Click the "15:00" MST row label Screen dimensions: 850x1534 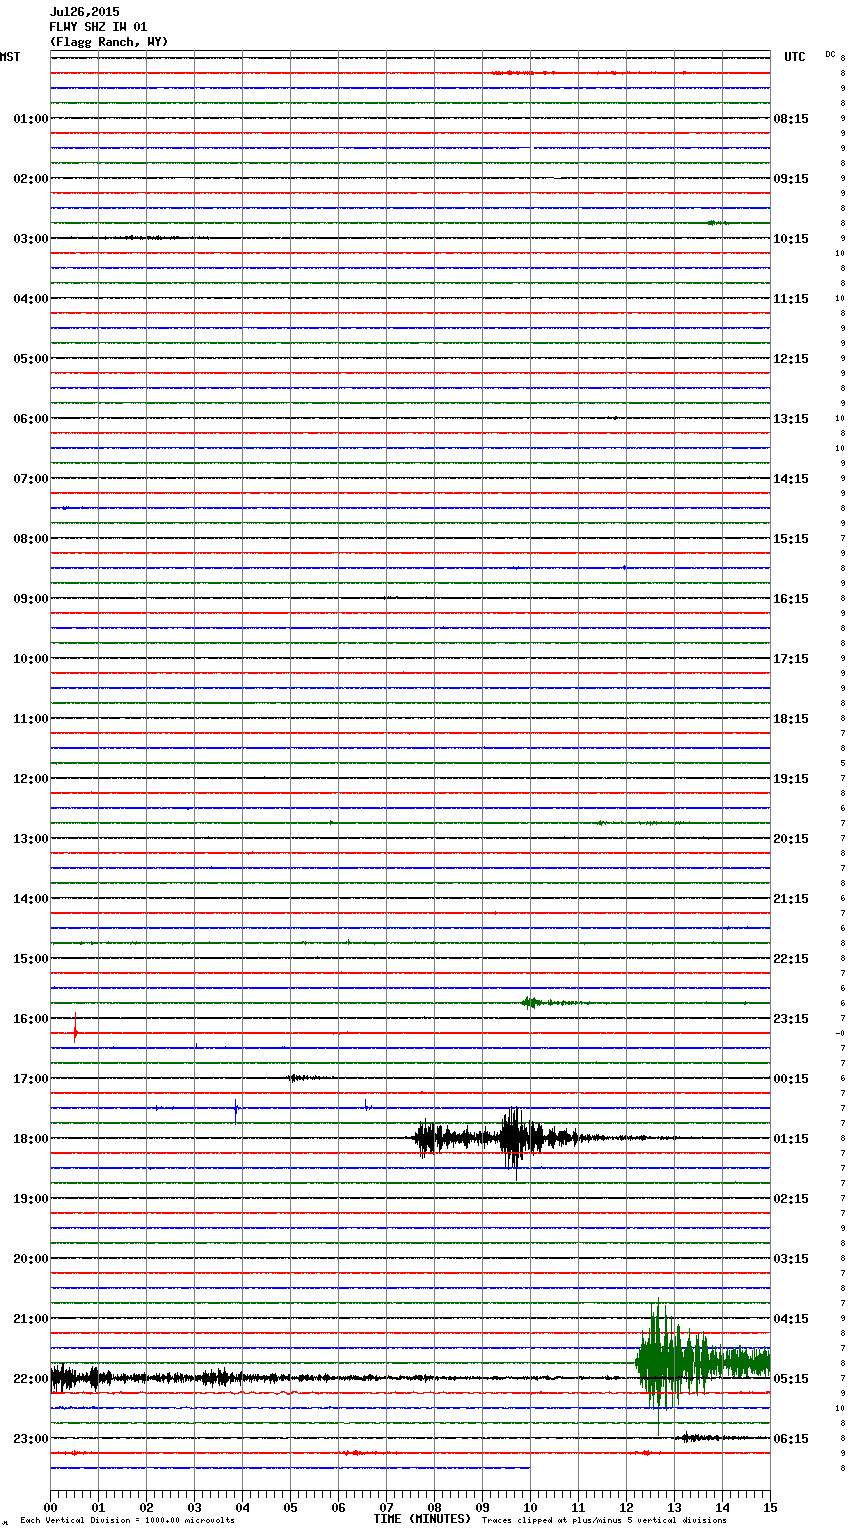[31, 959]
